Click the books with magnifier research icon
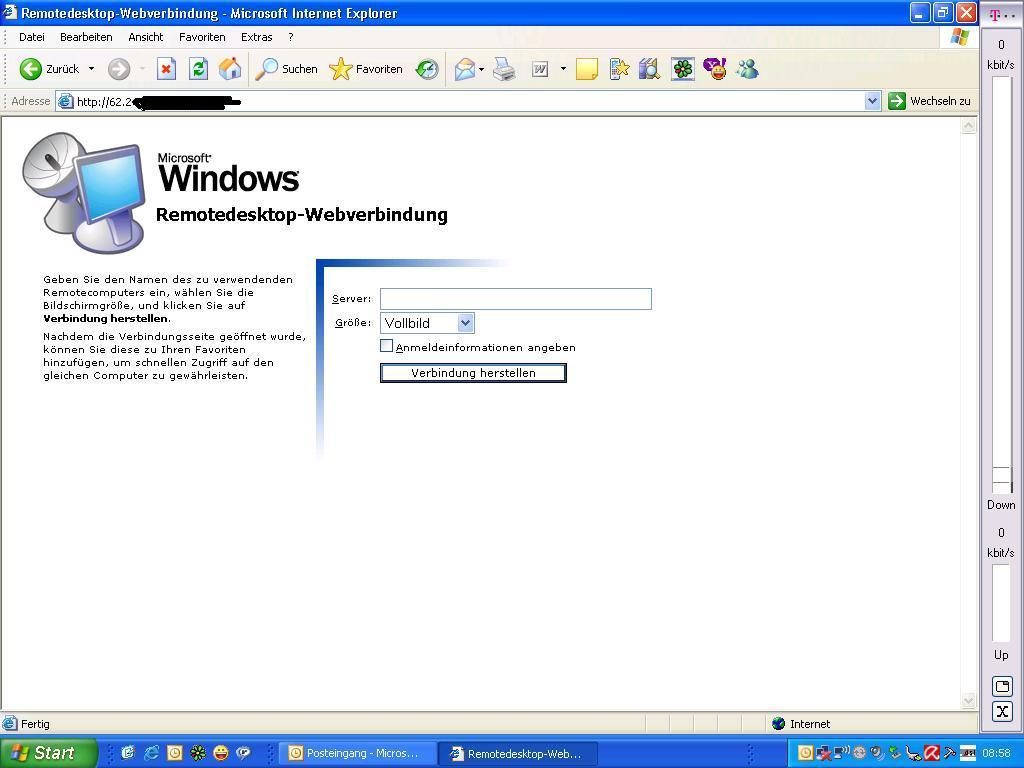 (x=650, y=69)
